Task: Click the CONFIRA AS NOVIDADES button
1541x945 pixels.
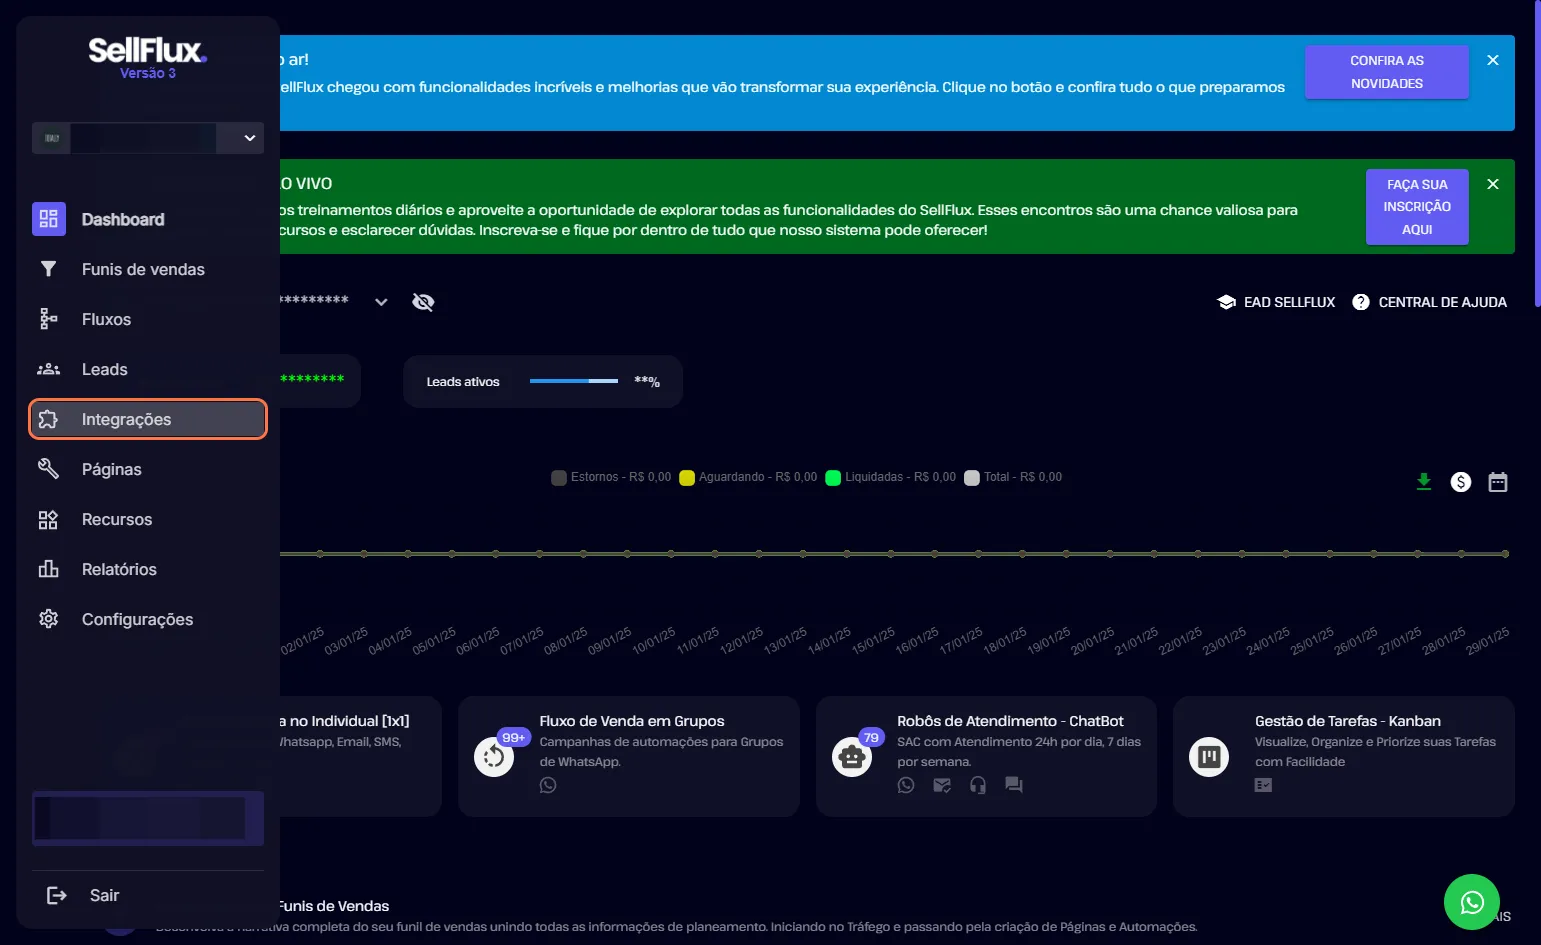Action: click(1386, 72)
